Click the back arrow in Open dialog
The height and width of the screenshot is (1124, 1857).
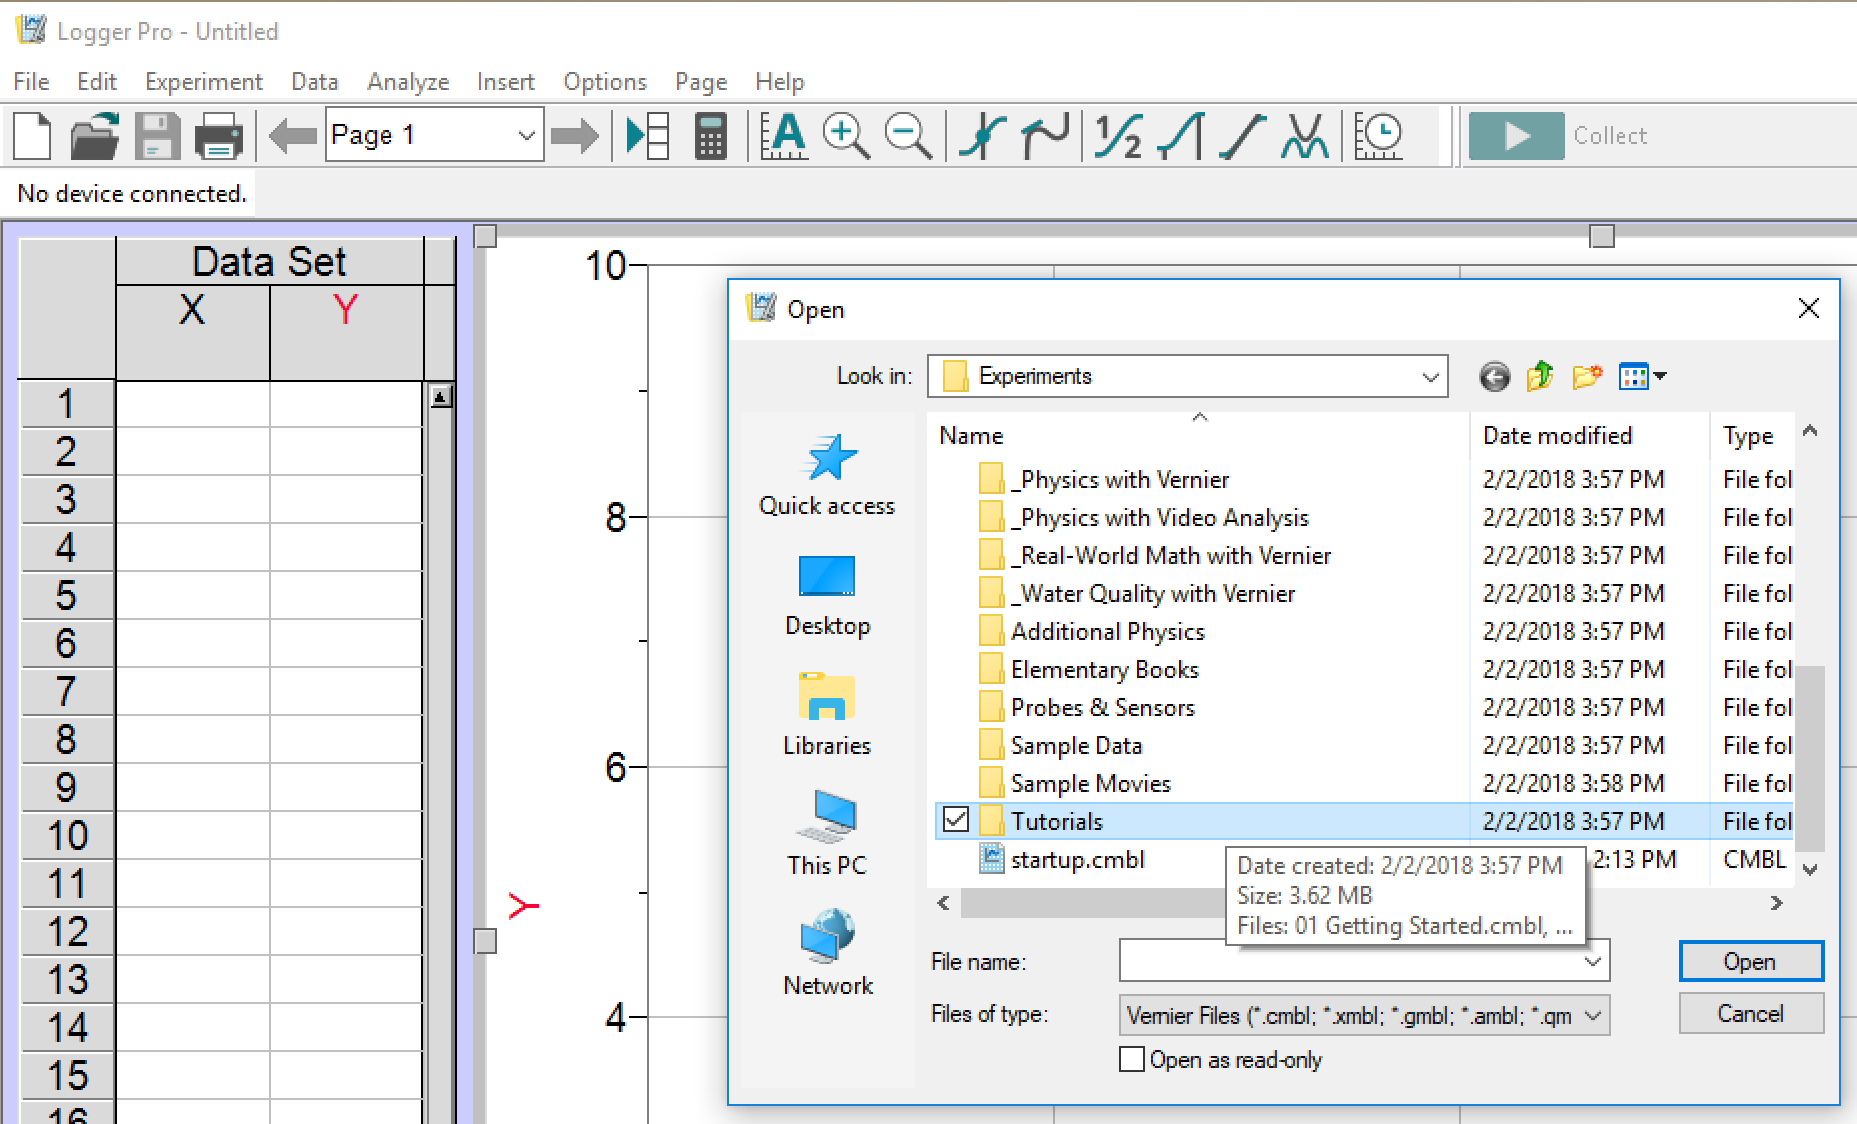coord(1494,377)
